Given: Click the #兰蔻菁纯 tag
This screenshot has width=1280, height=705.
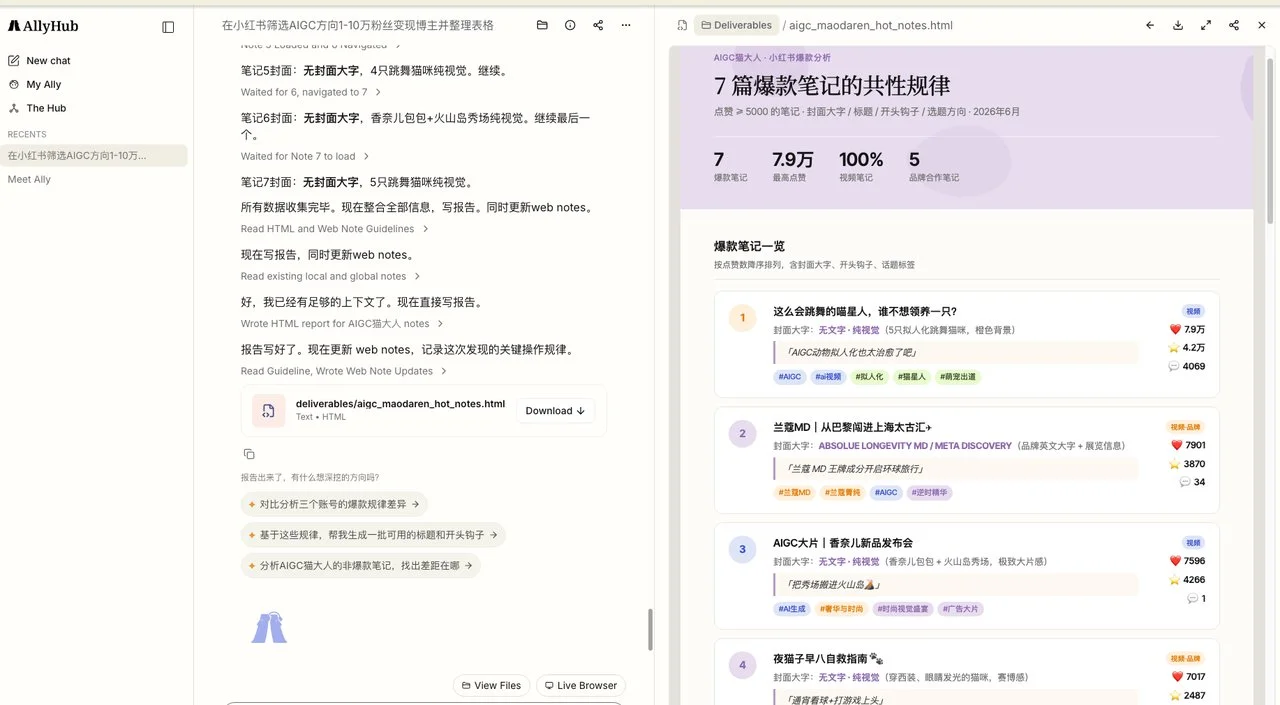Looking at the screenshot, I should coord(843,493).
